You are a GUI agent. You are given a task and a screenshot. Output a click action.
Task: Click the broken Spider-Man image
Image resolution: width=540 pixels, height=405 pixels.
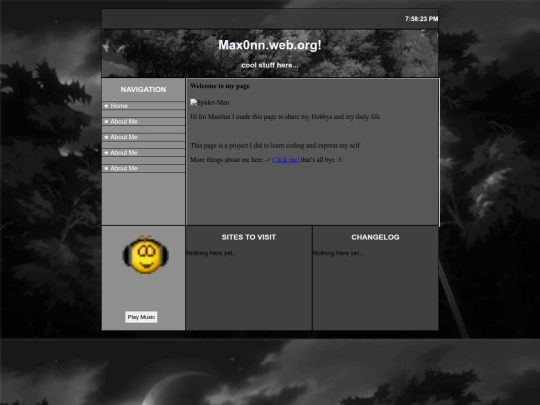pos(209,102)
